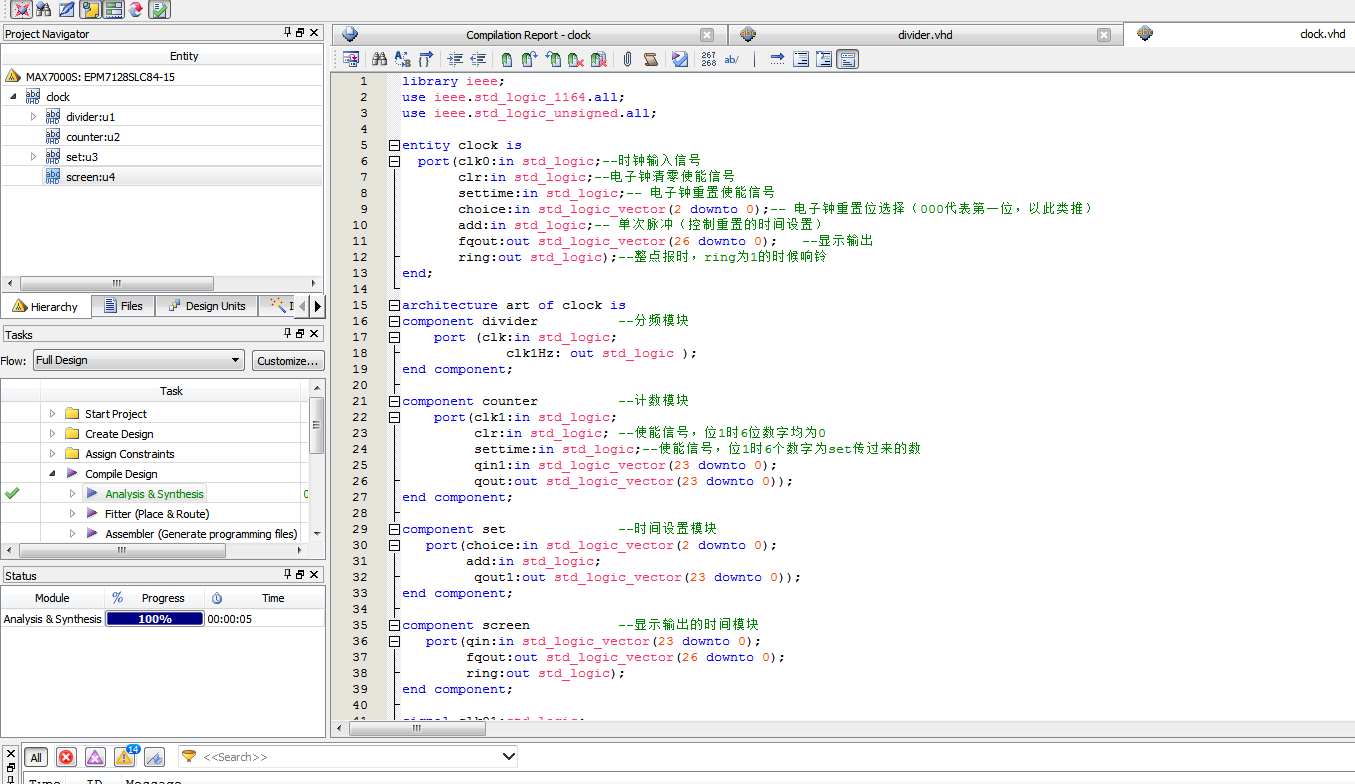Collapse the clock top-level entity
Image resolution: width=1355 pixels, height=784 pixels.
(13, 96)
